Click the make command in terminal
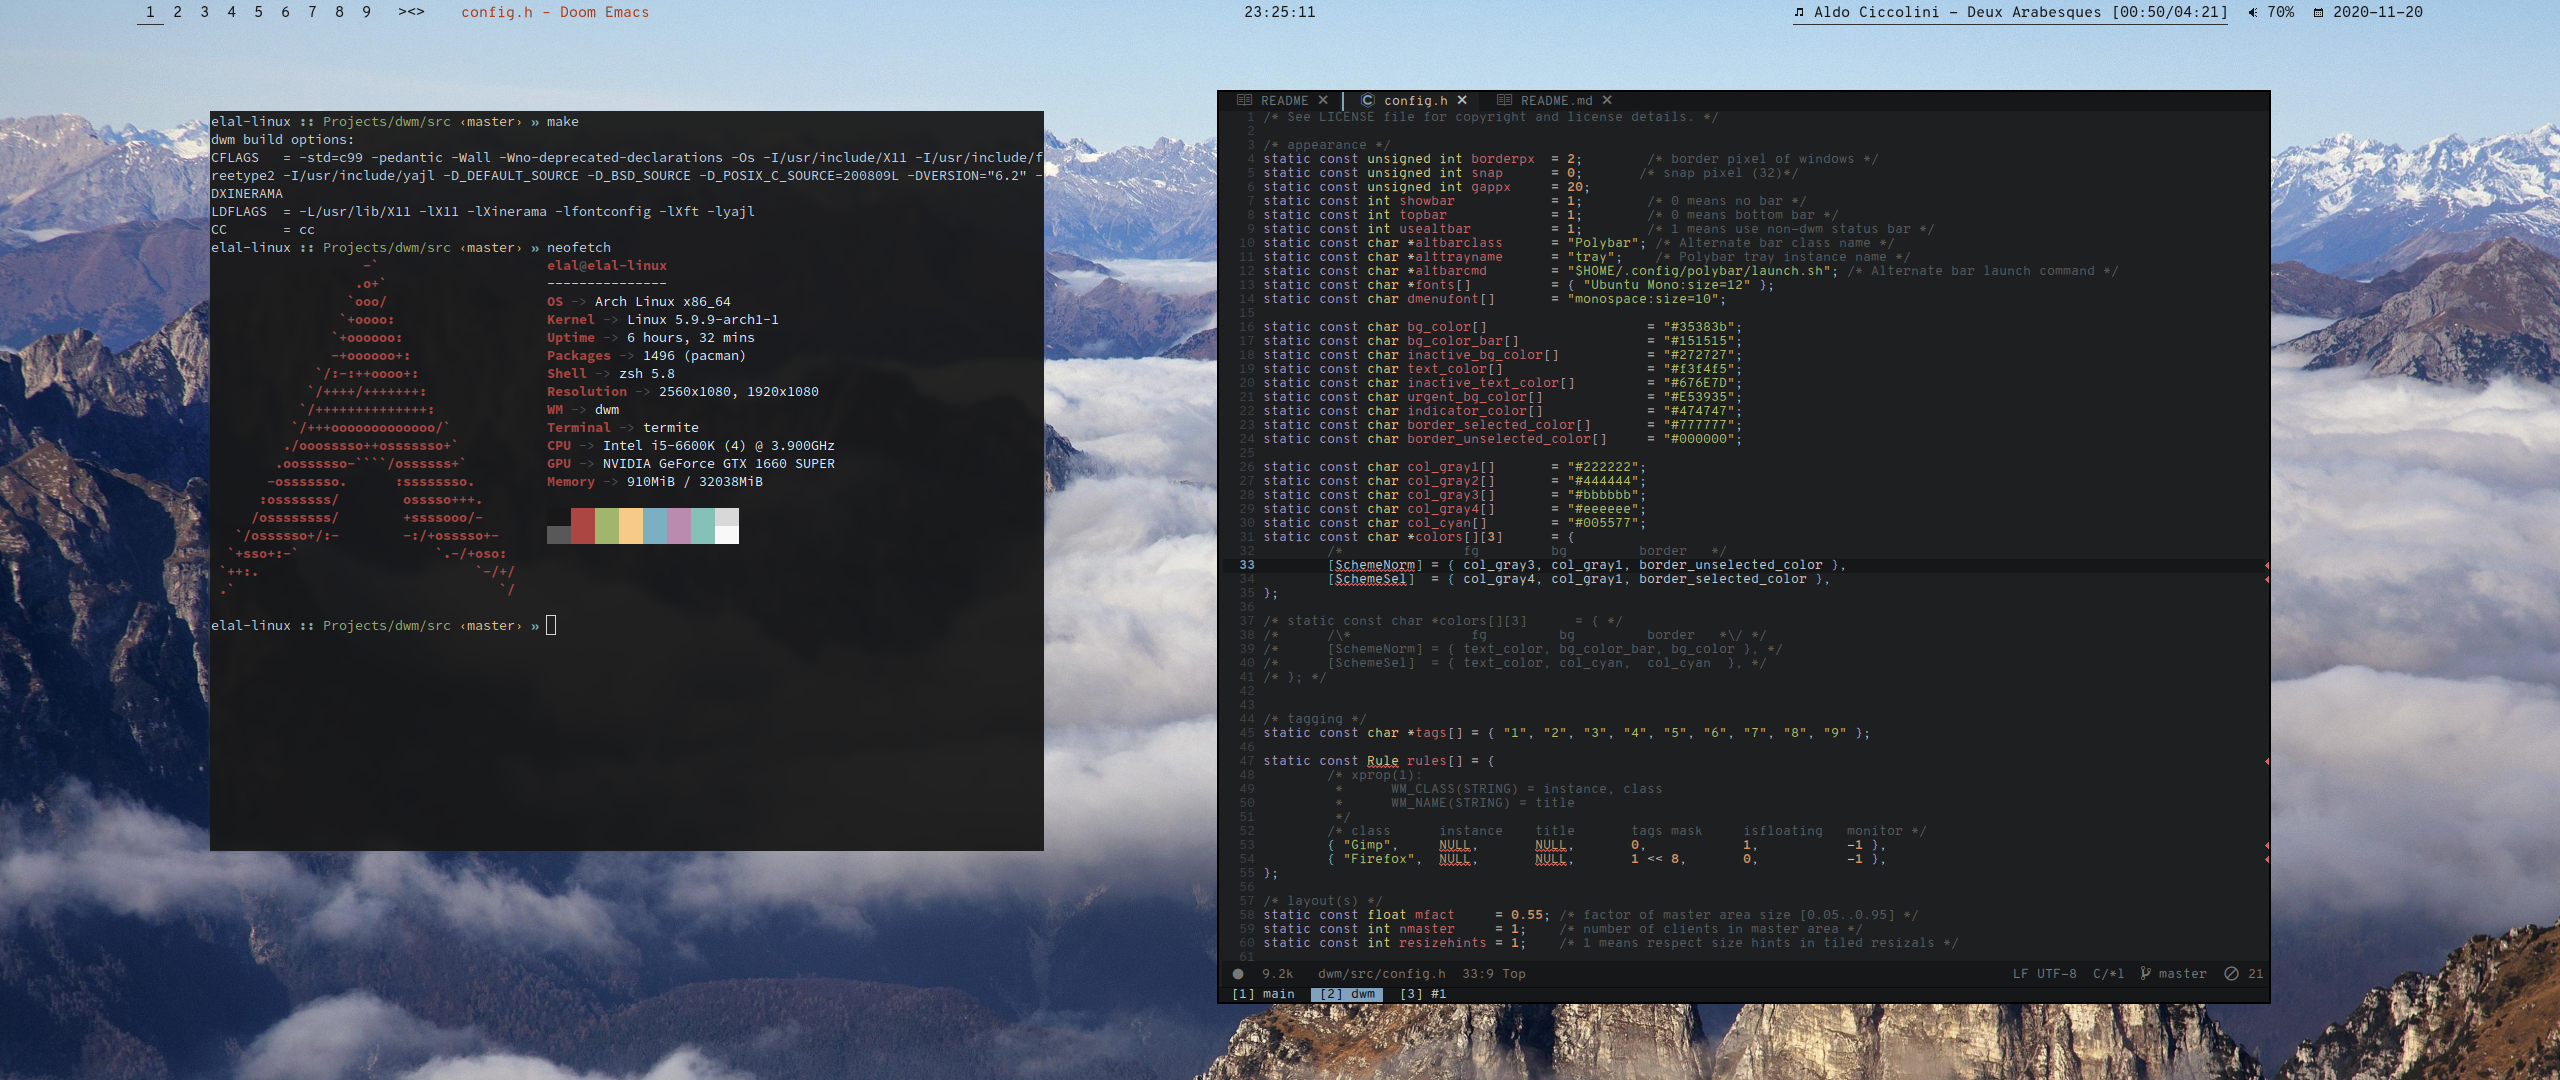2560x1080 pixels. pos(562,122)
